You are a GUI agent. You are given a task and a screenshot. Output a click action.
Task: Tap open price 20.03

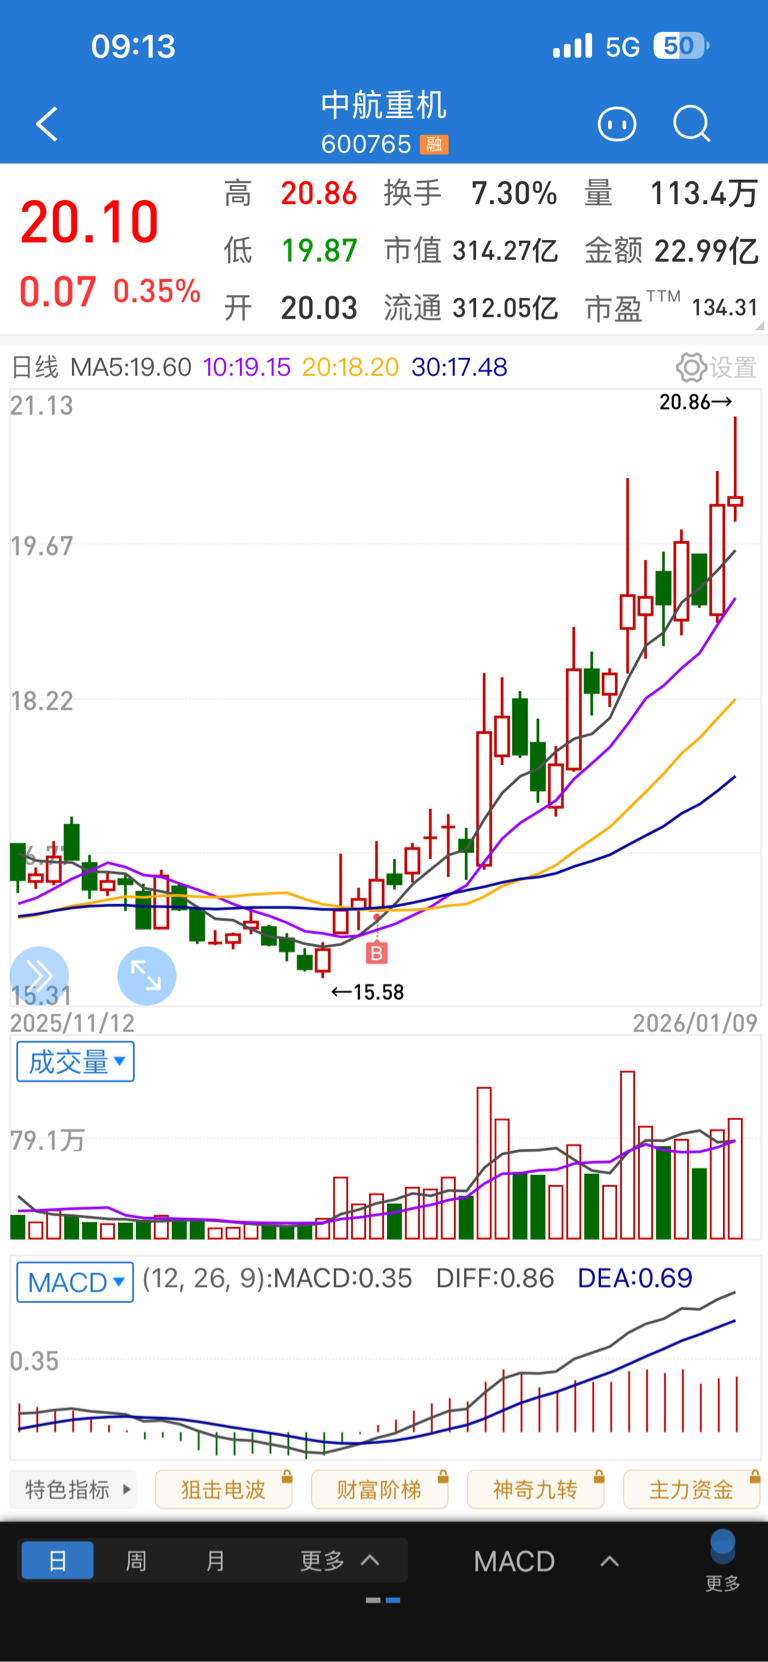319,308
